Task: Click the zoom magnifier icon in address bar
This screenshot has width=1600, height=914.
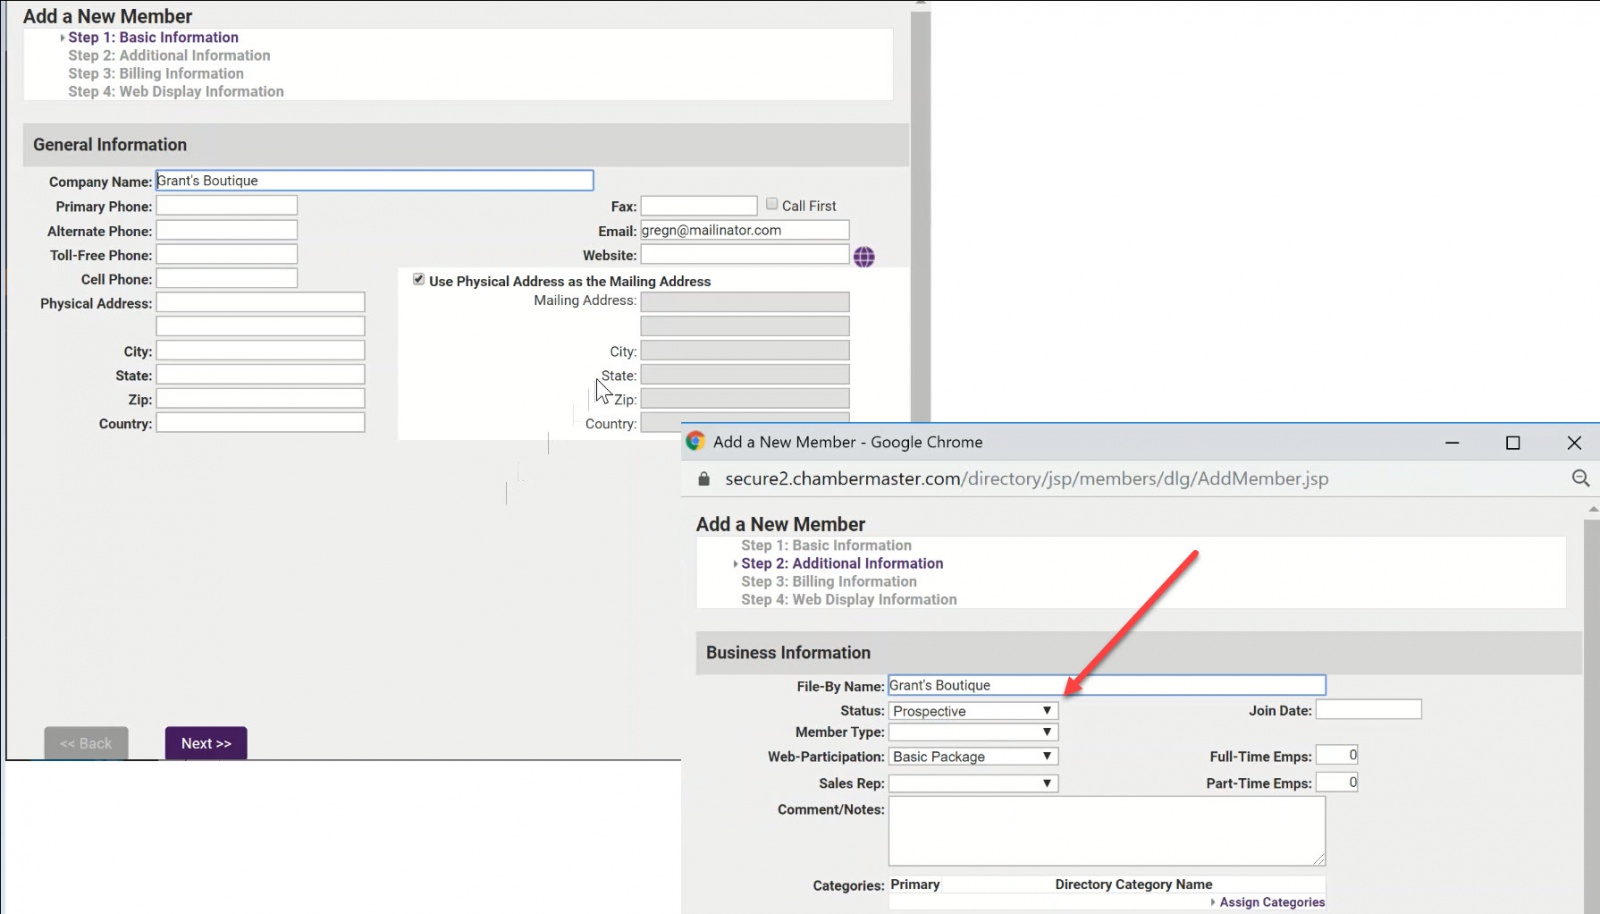Action: coord(1580,479)
